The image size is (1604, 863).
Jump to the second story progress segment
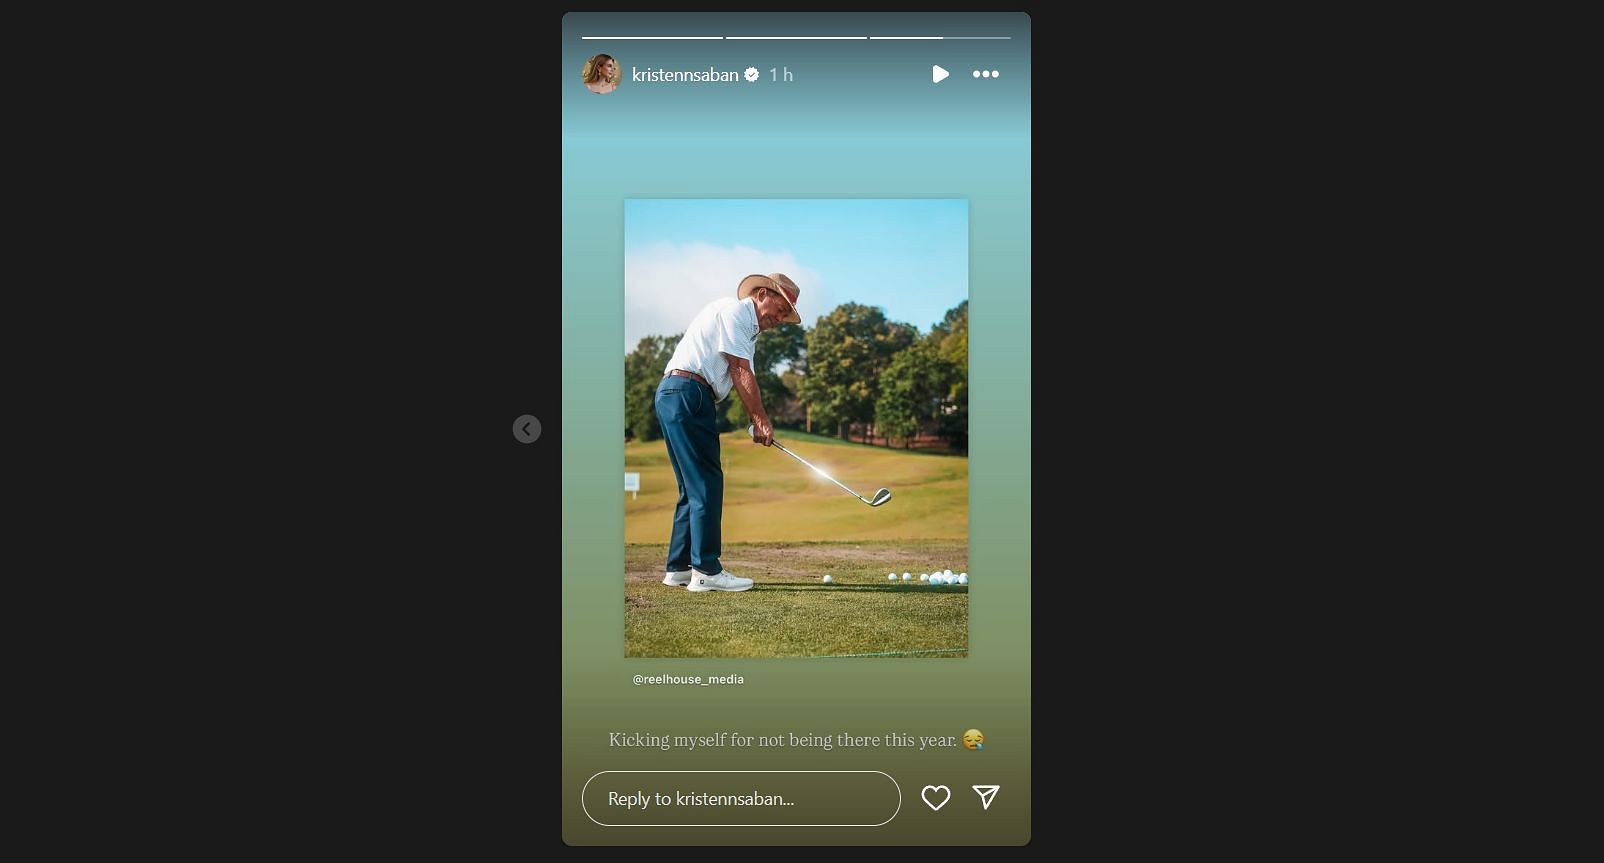[x=796, y=38]
